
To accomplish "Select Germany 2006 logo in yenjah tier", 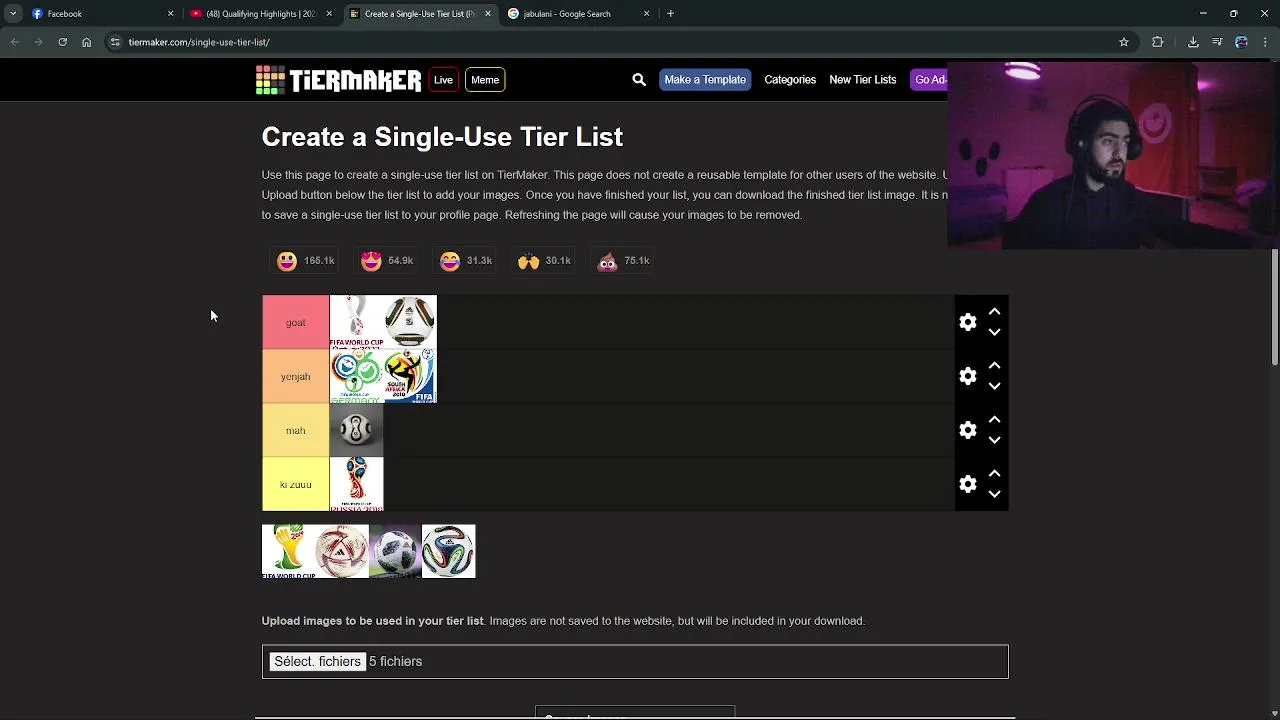I will [356, 376].
